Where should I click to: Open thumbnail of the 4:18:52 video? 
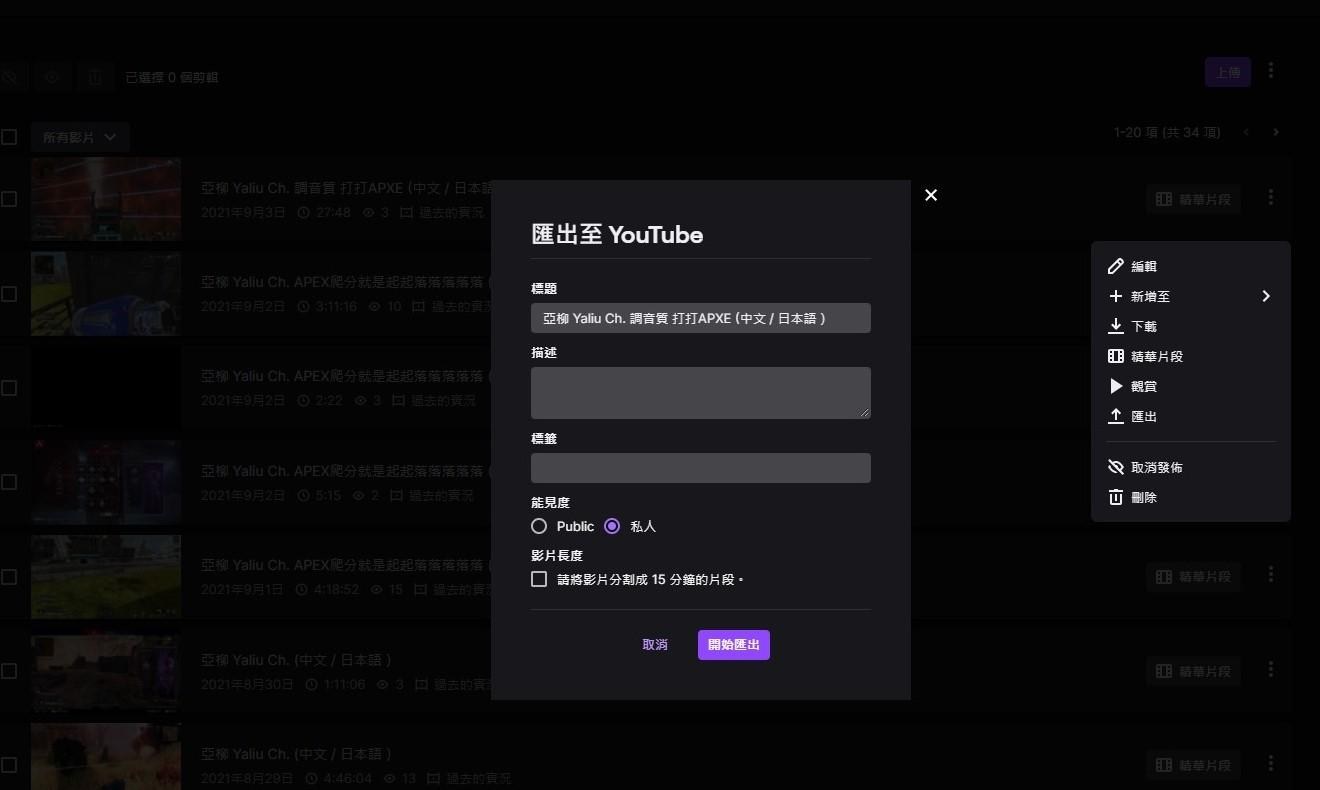(x=106, y=577)
